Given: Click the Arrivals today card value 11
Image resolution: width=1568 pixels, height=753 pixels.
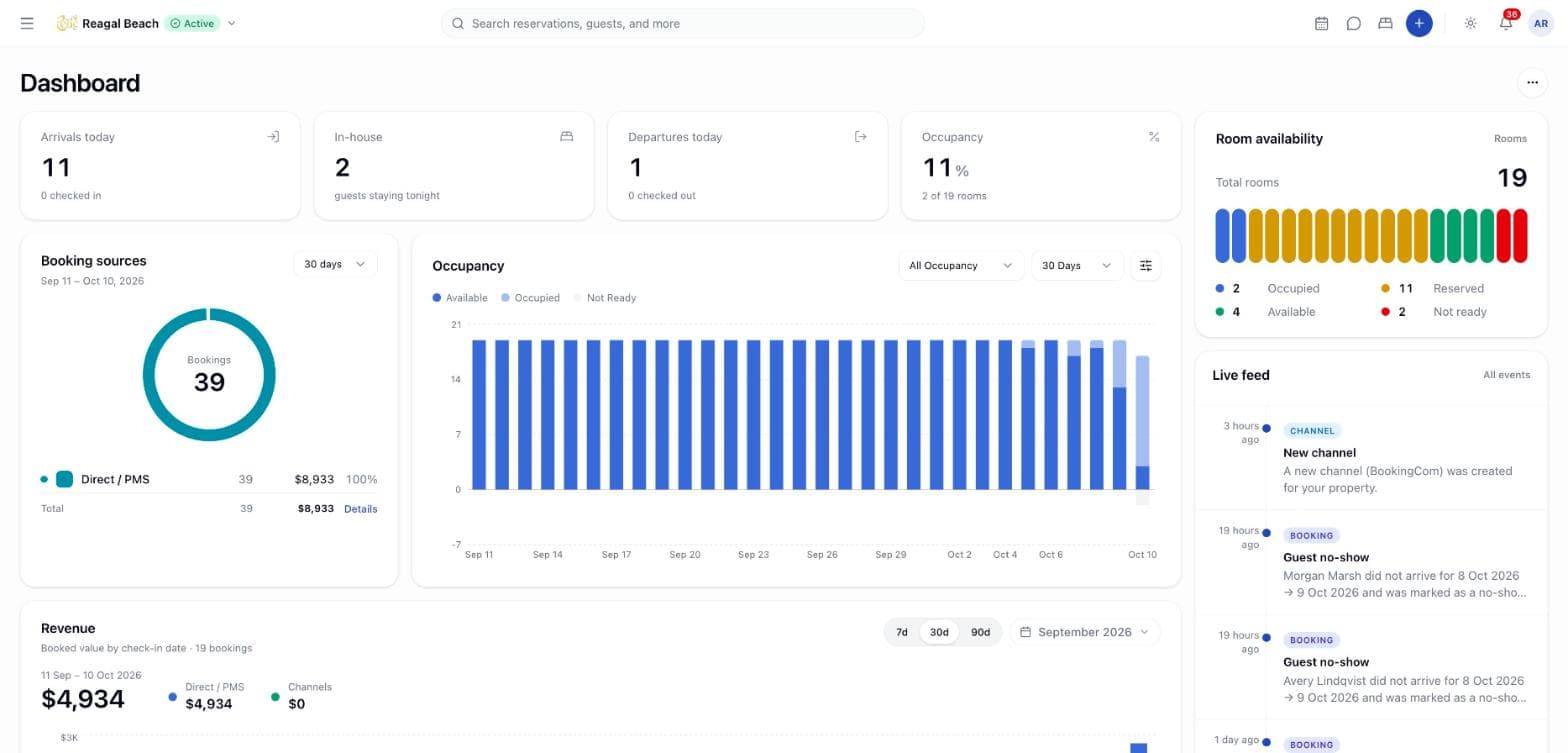Looking at the screenshot, I should [56, 167].
